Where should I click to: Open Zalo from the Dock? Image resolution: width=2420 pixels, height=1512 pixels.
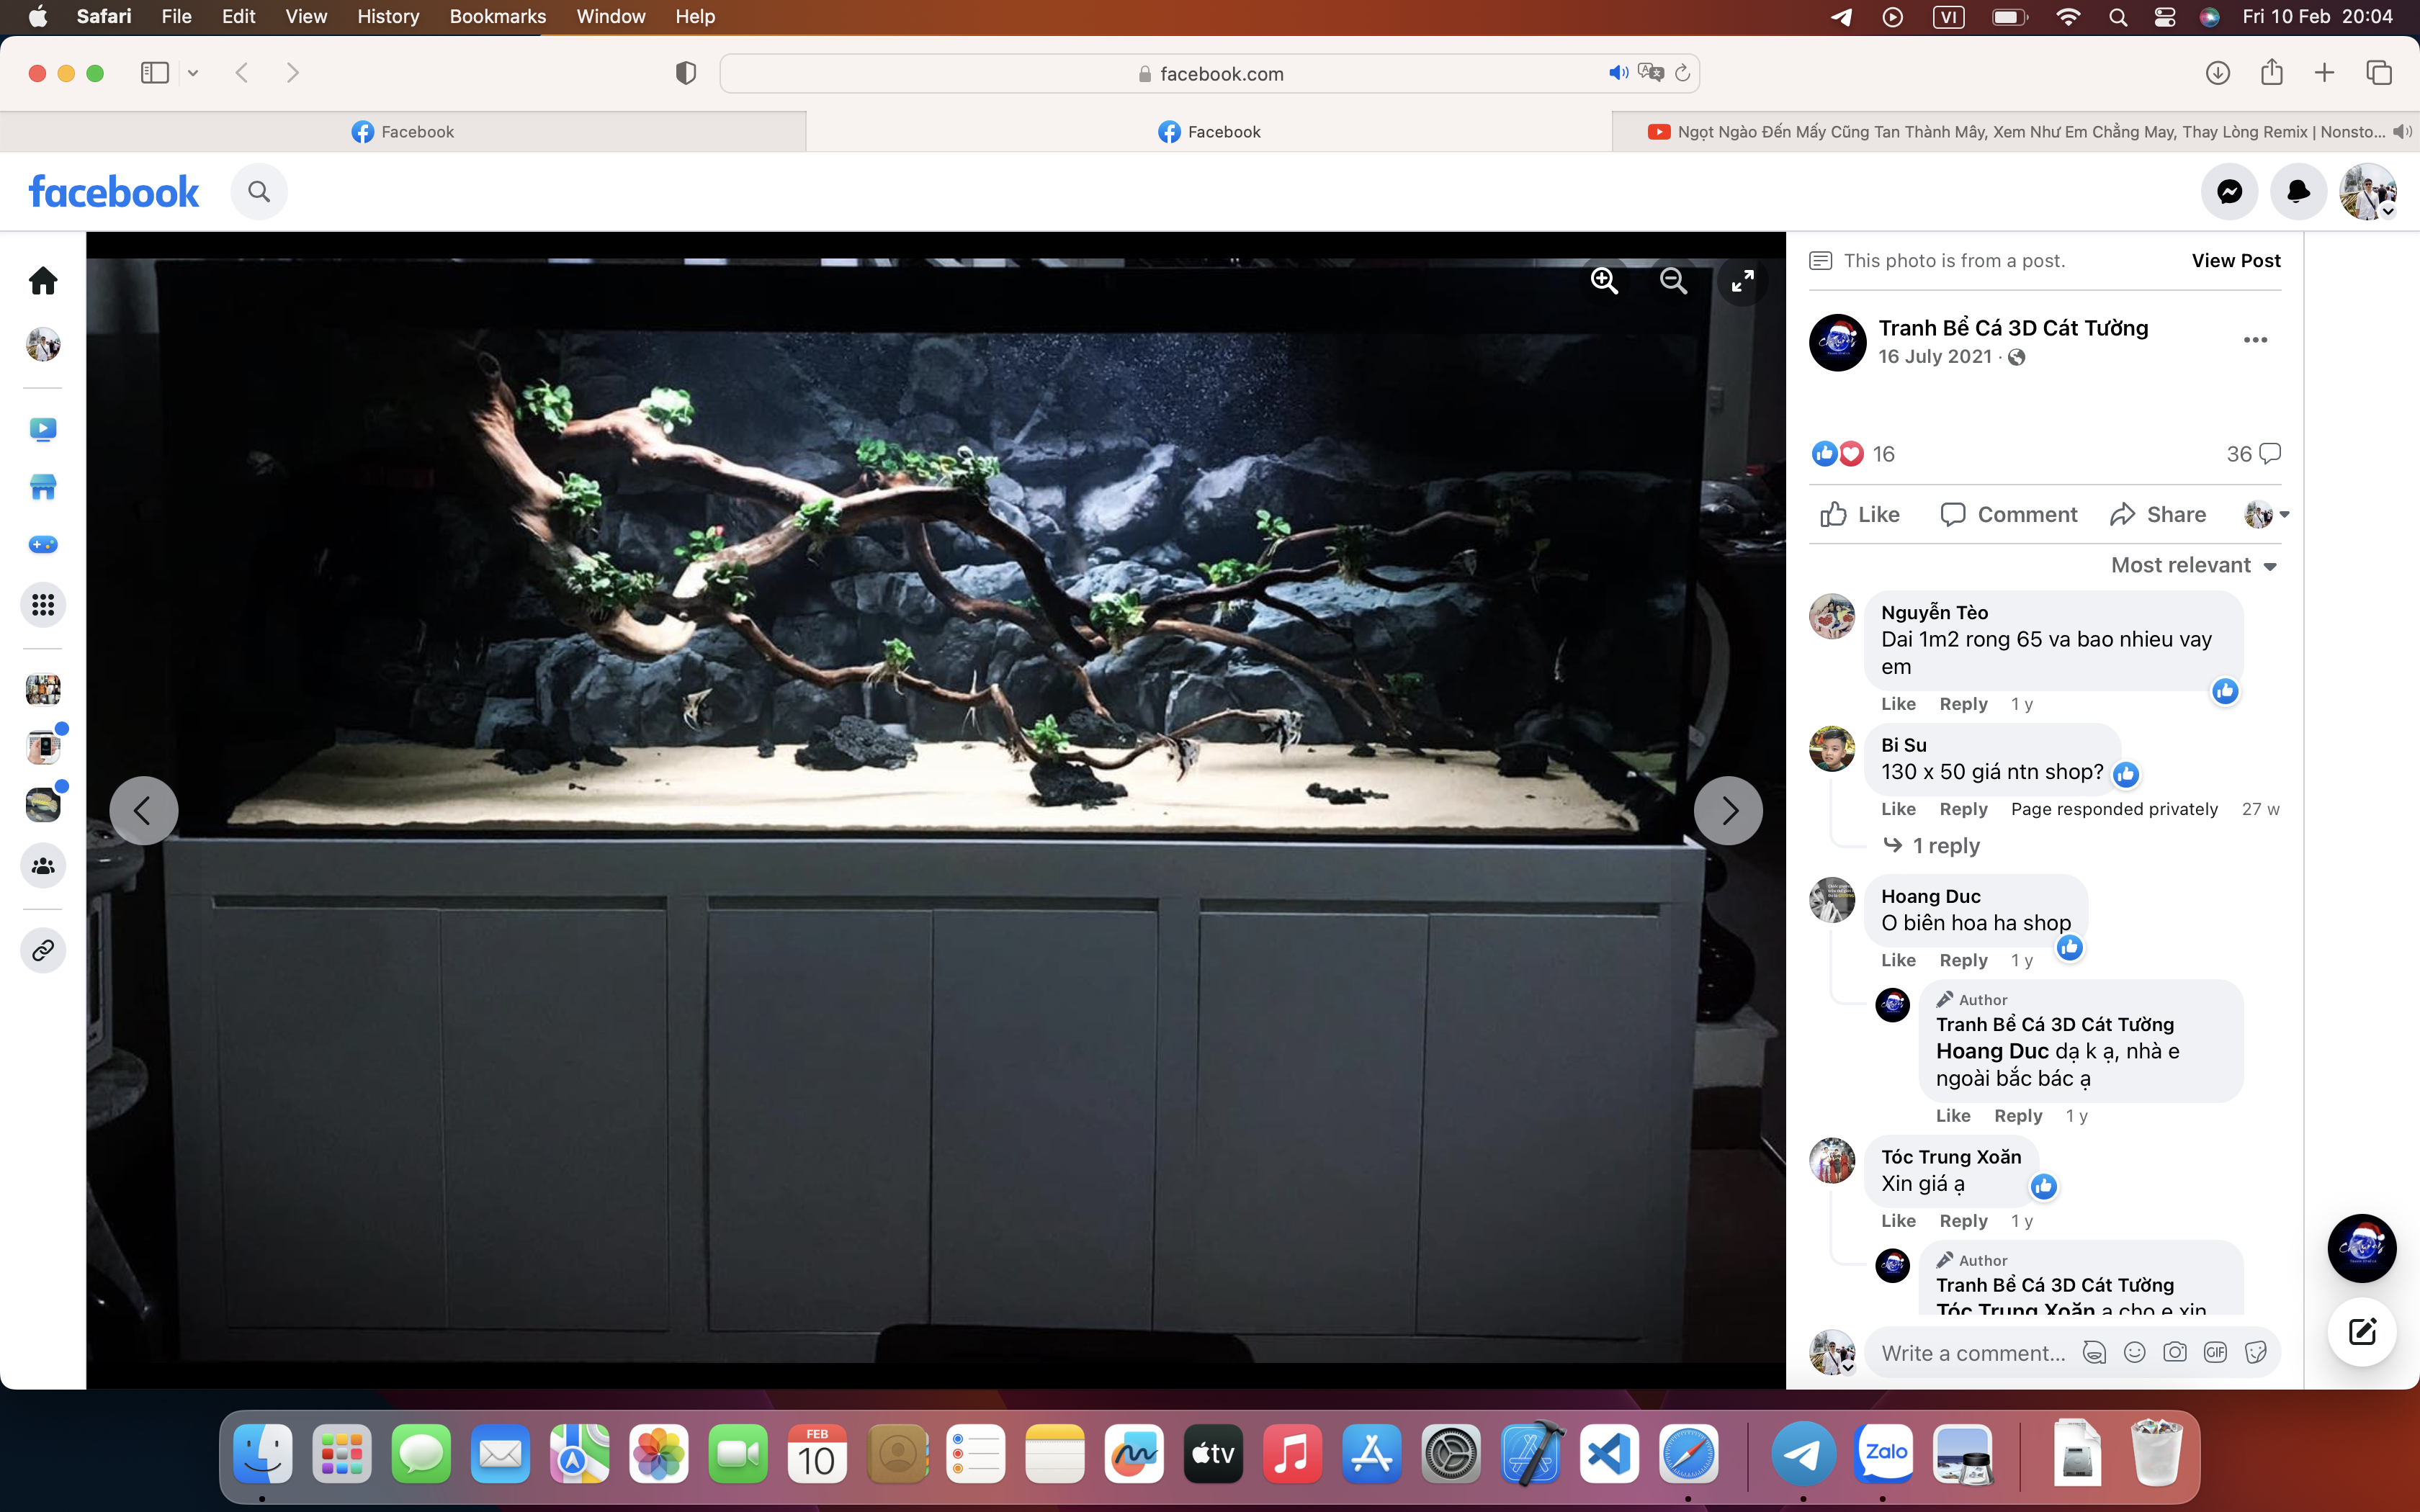(x=1884, y=1453)
